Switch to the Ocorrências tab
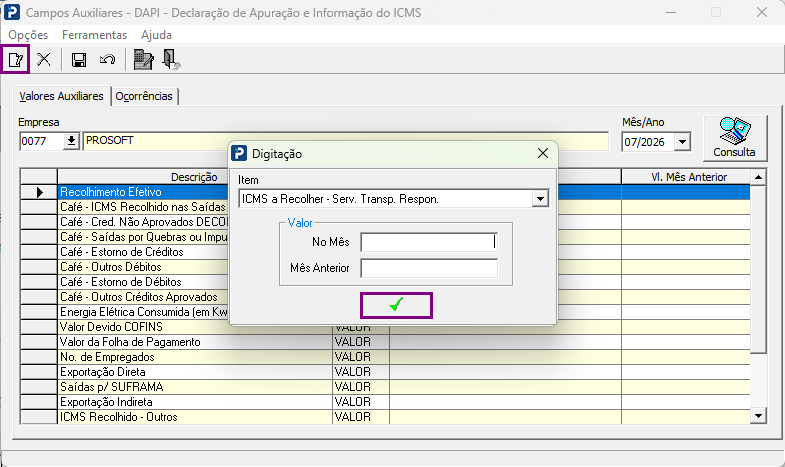 point(144,96)
